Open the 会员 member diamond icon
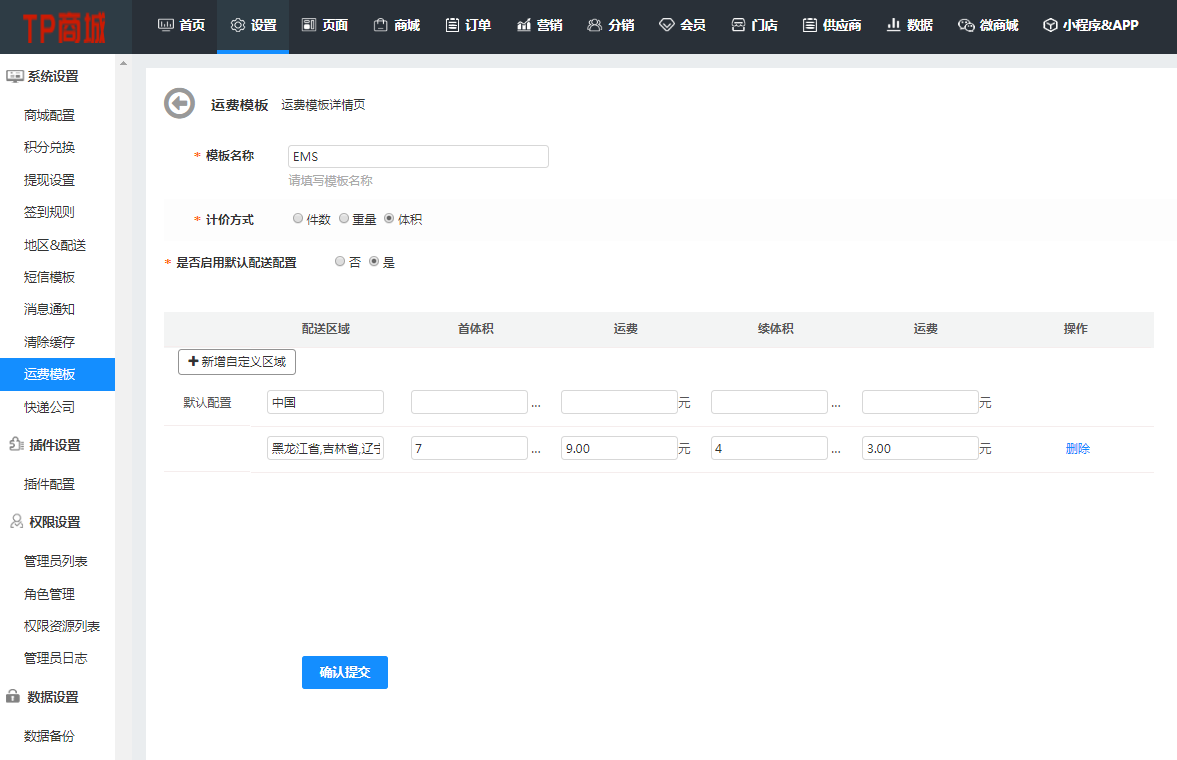1177x760 pixels. tap(667, 25)
